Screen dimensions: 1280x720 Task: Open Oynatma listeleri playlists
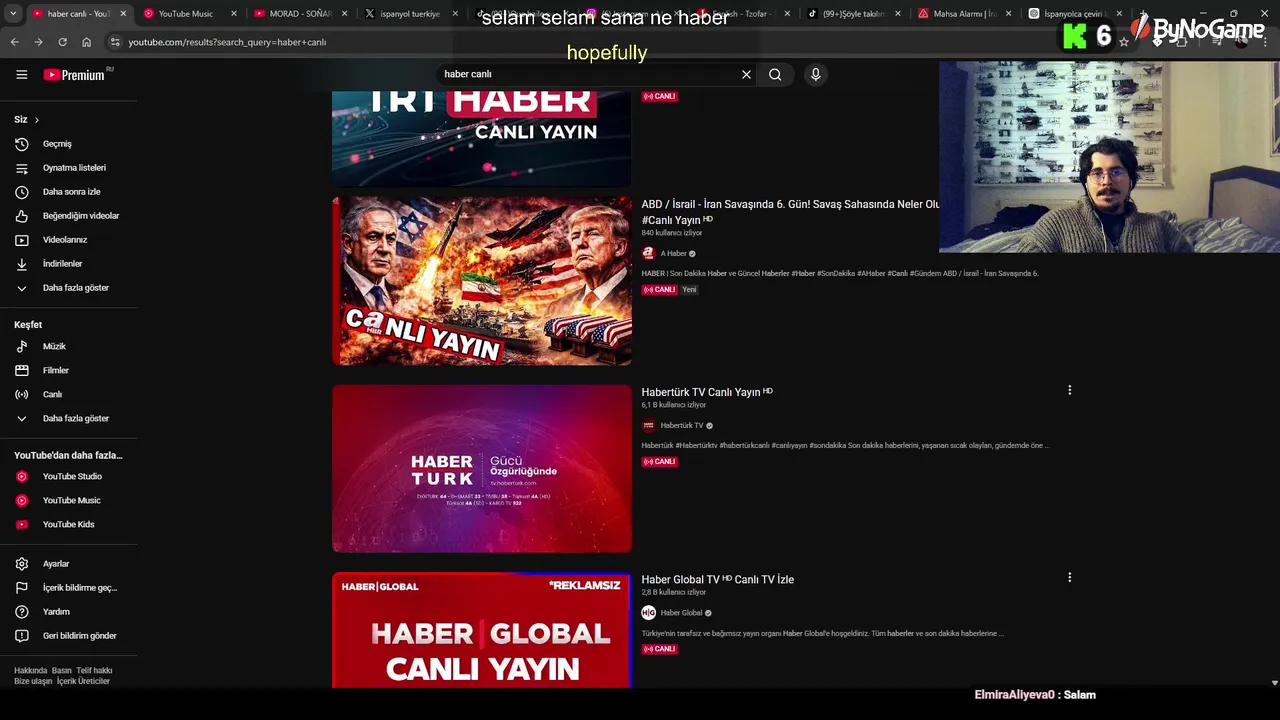pos(69,168)
